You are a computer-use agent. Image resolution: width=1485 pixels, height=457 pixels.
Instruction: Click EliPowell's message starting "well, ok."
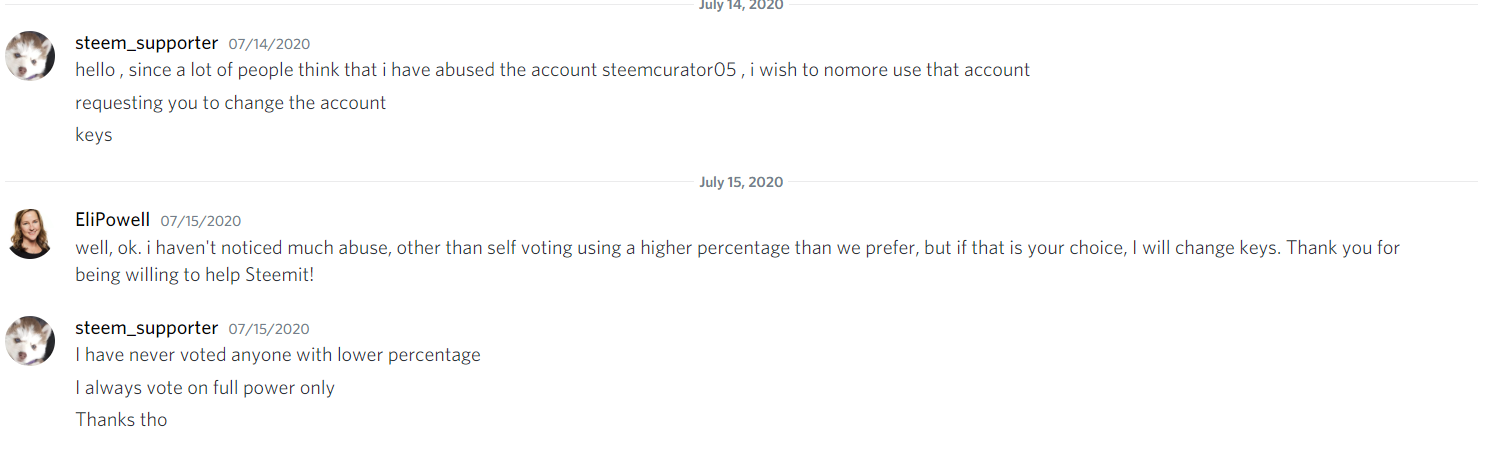click(x=737, y=248)
